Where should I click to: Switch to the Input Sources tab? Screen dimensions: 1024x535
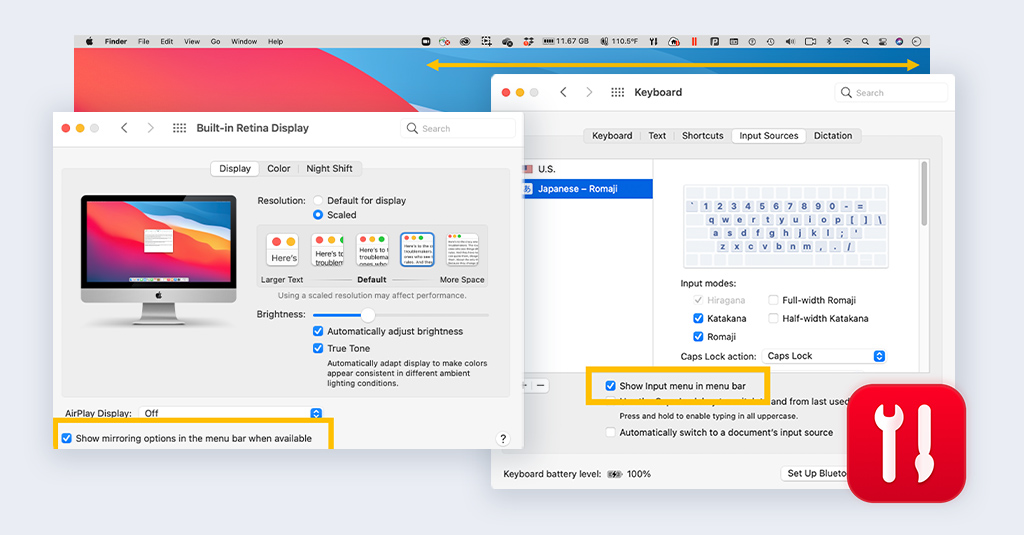pos(769,136)
